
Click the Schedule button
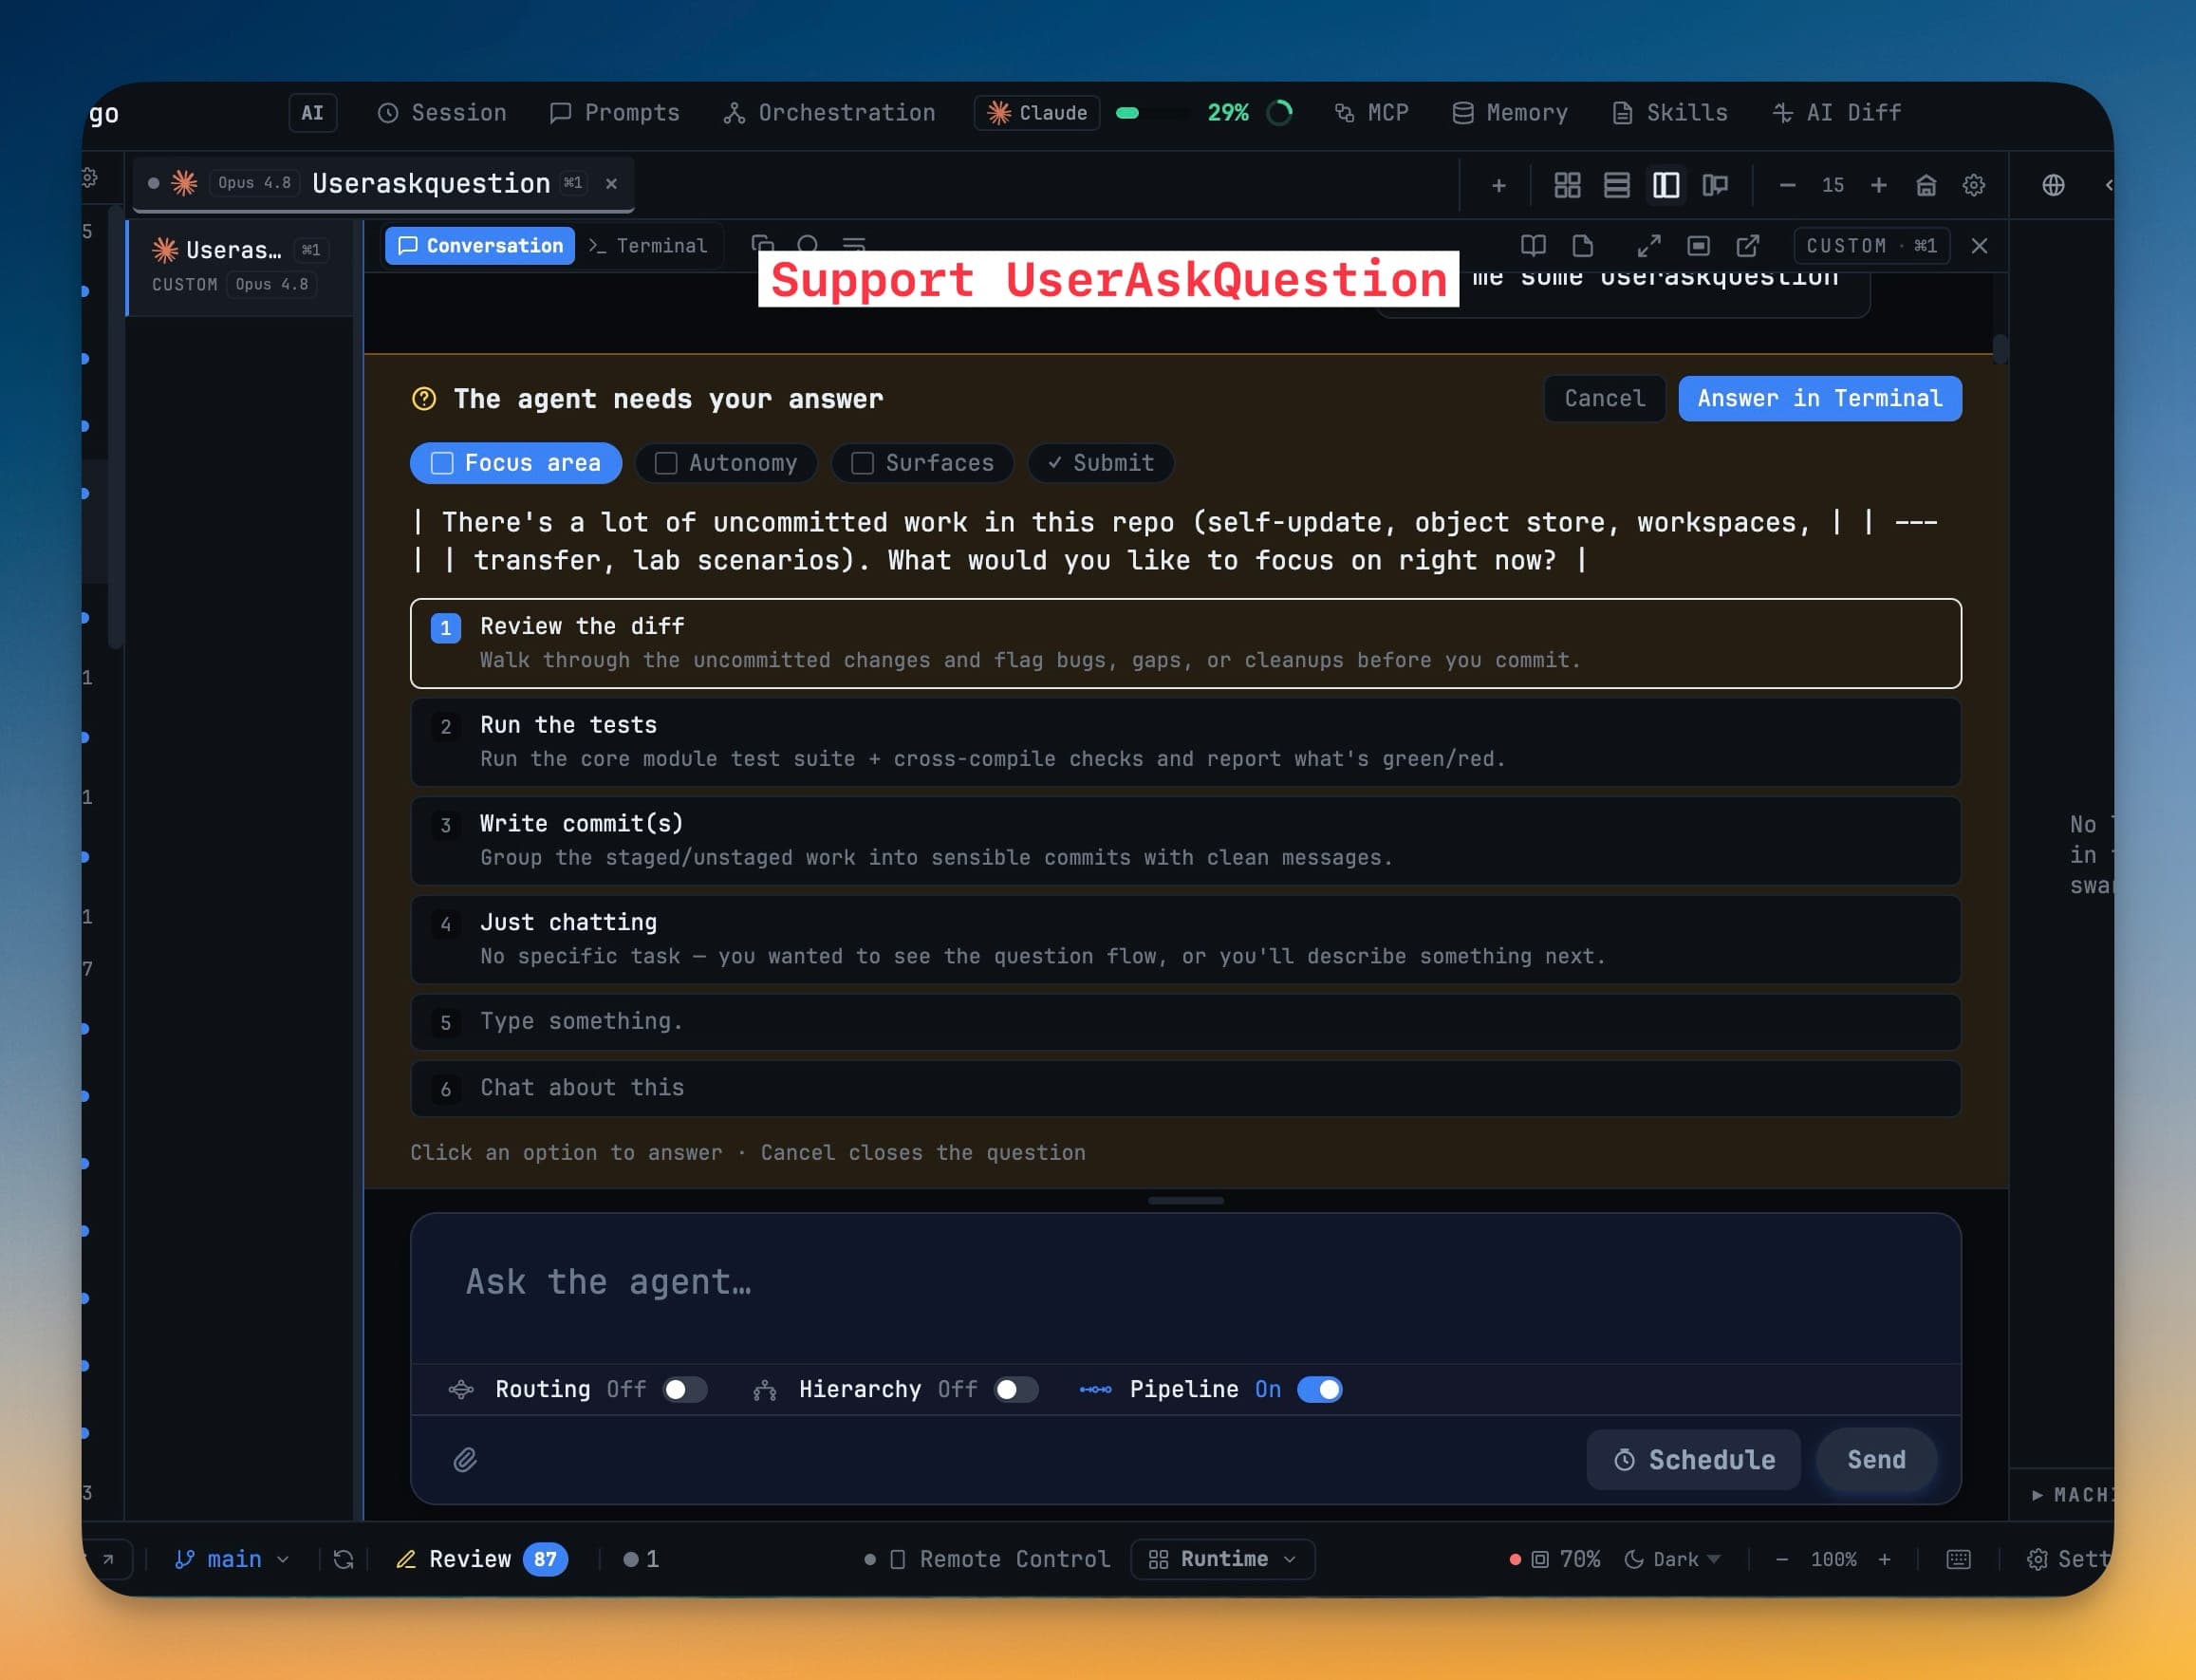point(1693,1460)
